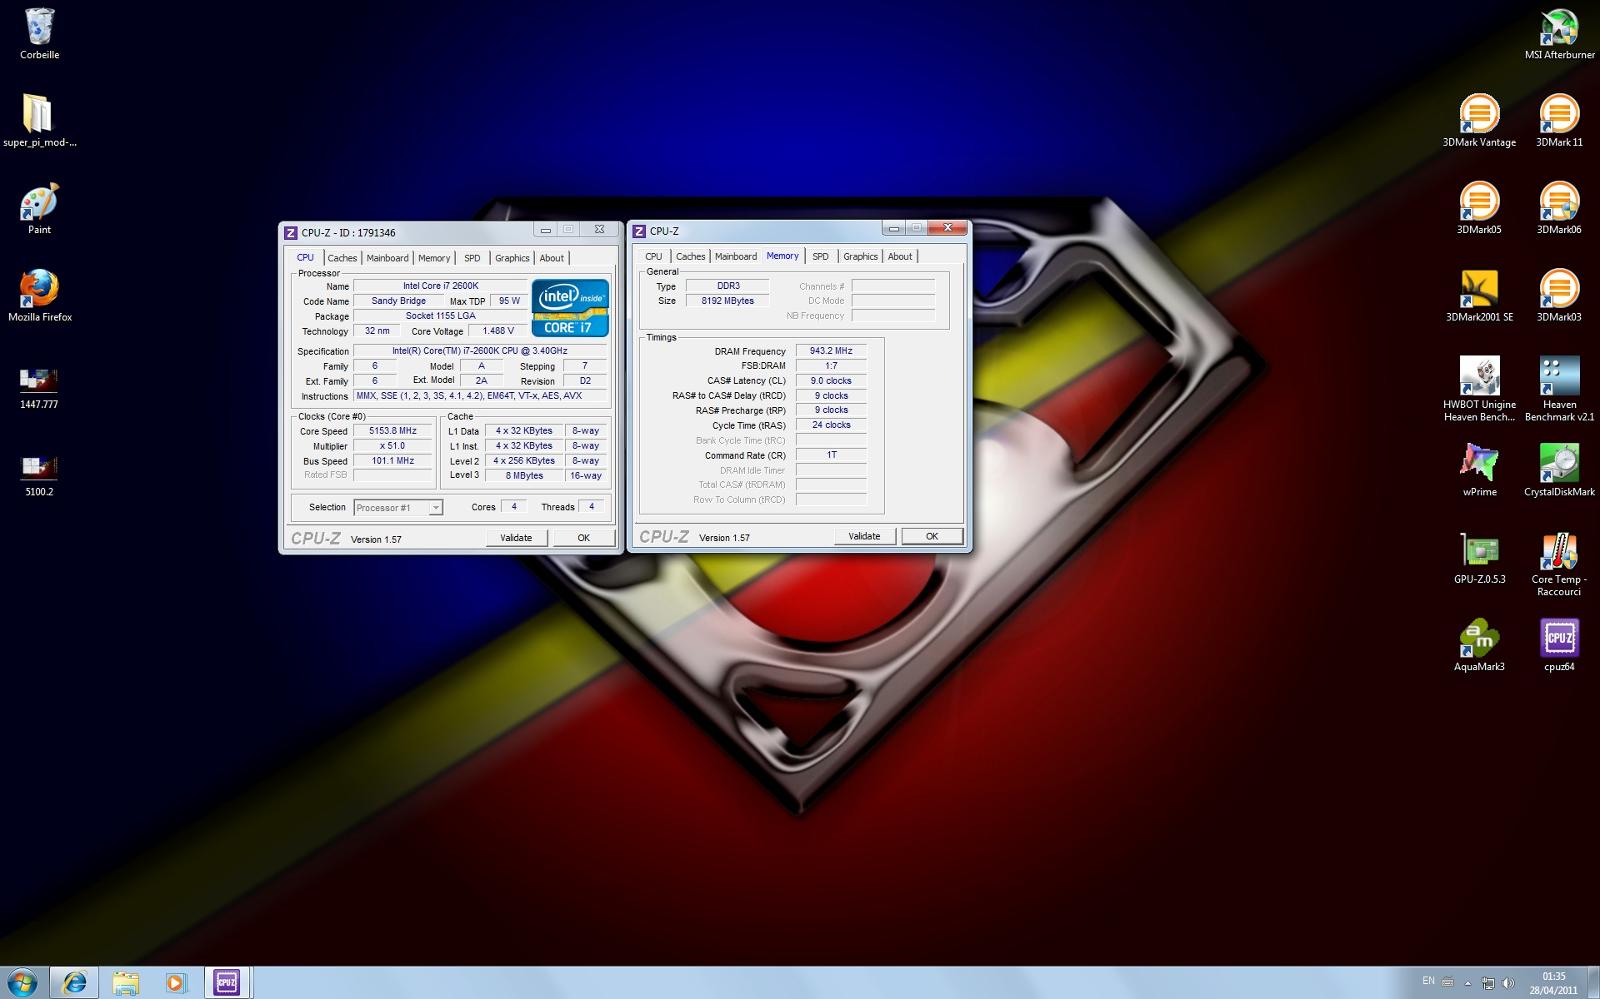Click the FSB:DRAM 1:7 value

tap(831, 366)
